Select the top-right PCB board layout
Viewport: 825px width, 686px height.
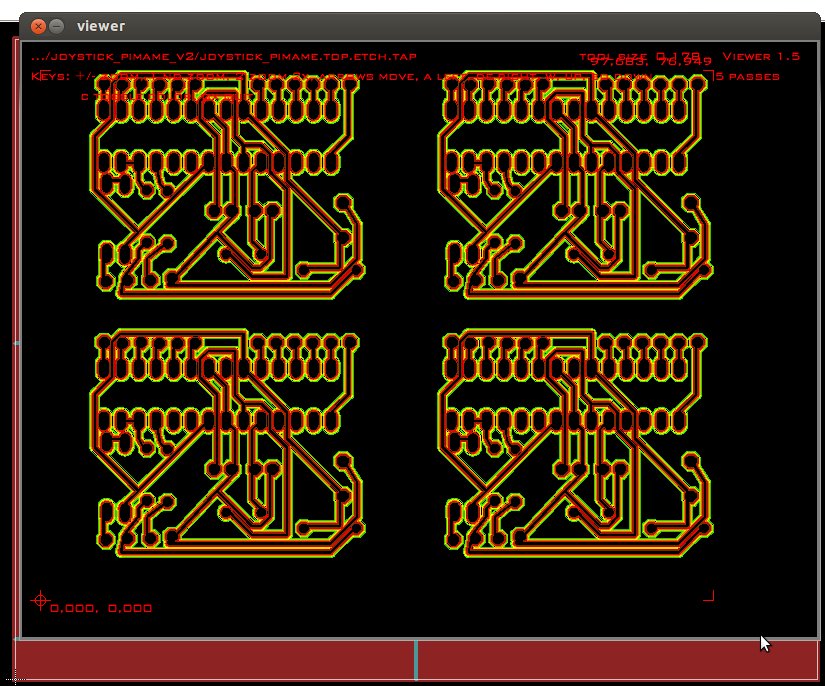tap(576, 187)
